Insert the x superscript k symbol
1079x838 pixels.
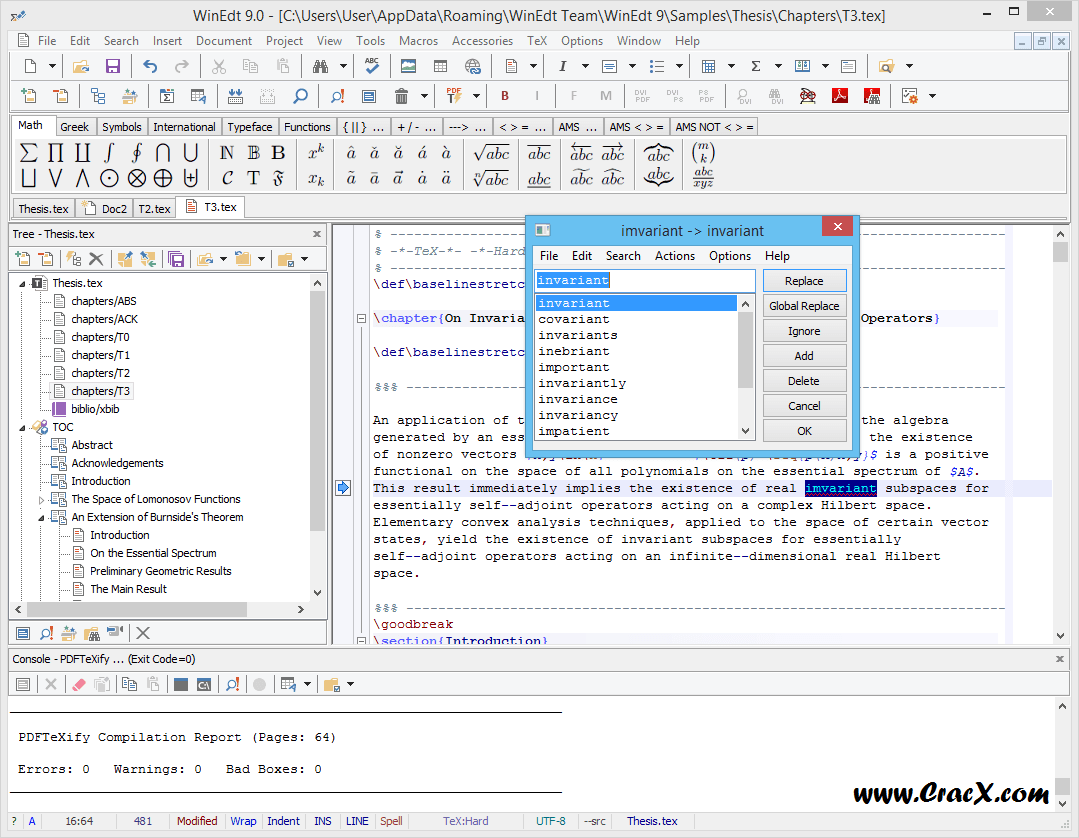(x=316, y=153)
